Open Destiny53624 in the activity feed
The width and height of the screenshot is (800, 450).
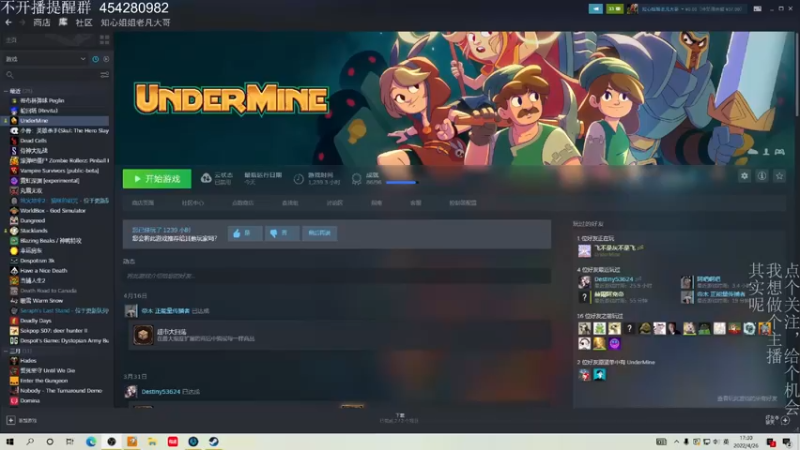[x=161, y=392]
